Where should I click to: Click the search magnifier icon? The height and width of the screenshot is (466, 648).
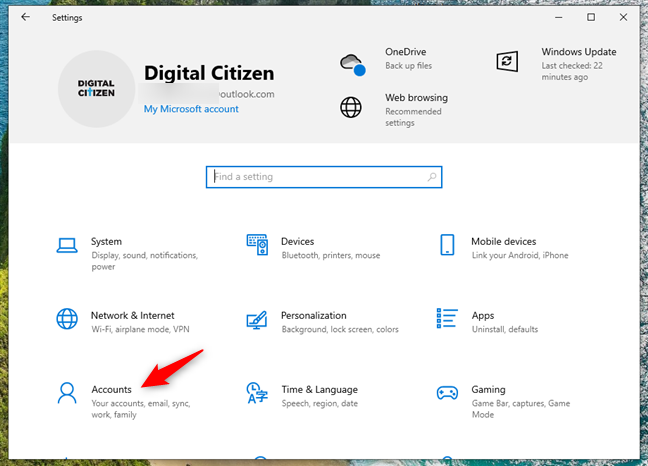coord(432,177)
